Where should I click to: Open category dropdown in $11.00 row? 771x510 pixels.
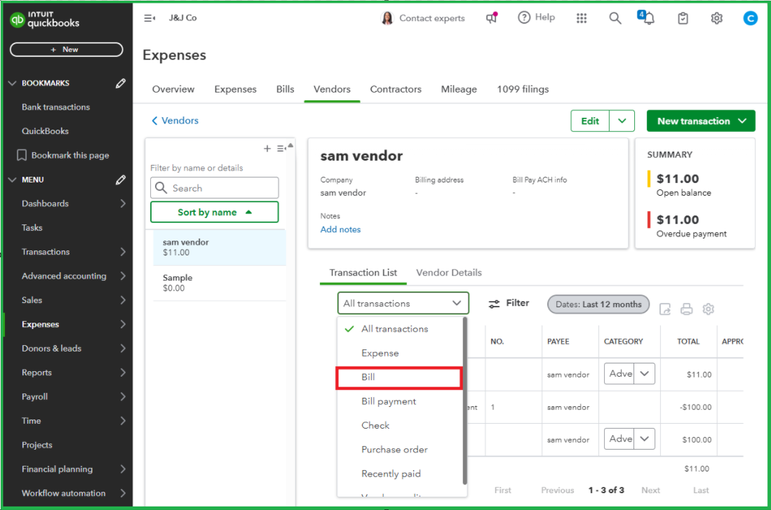pos(645,374)
